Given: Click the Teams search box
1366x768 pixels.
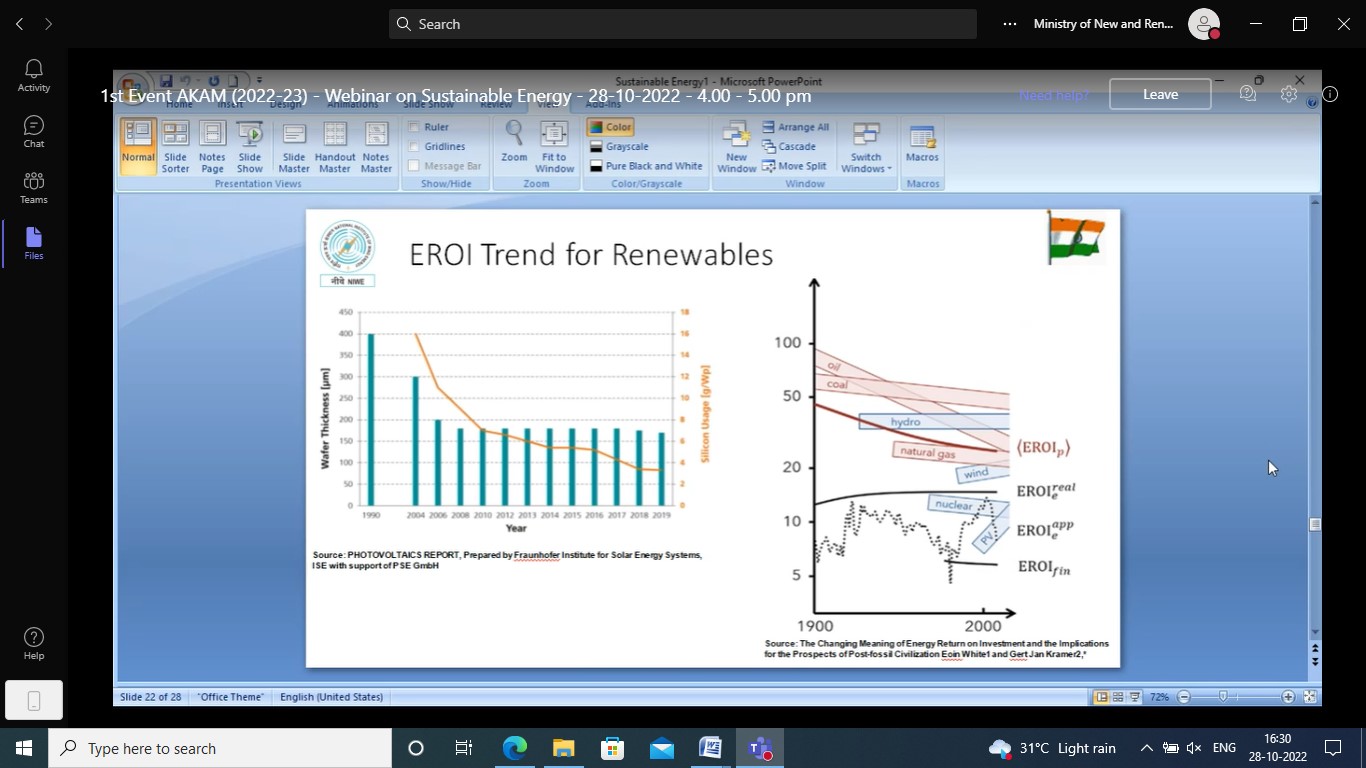Looking at the screenshot, I should 682,24.
